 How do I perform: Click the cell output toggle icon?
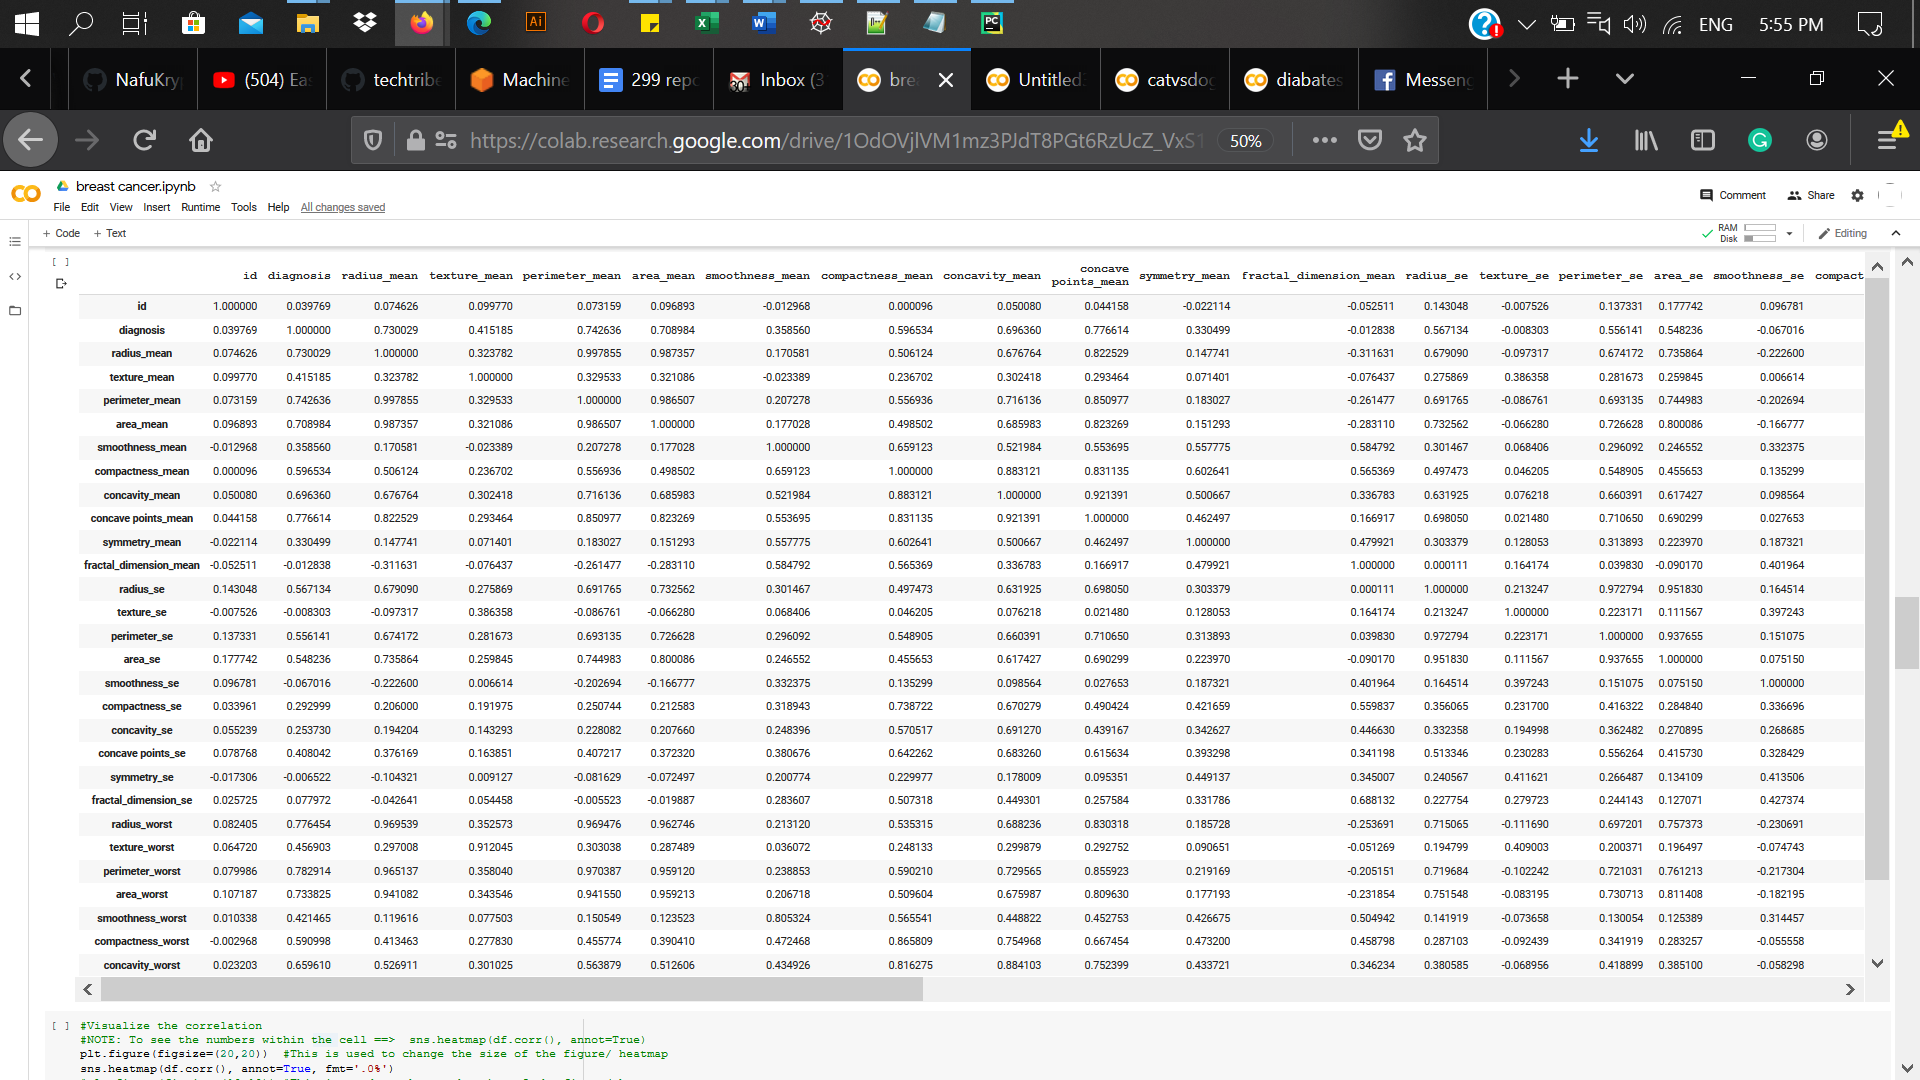[61, 284]
